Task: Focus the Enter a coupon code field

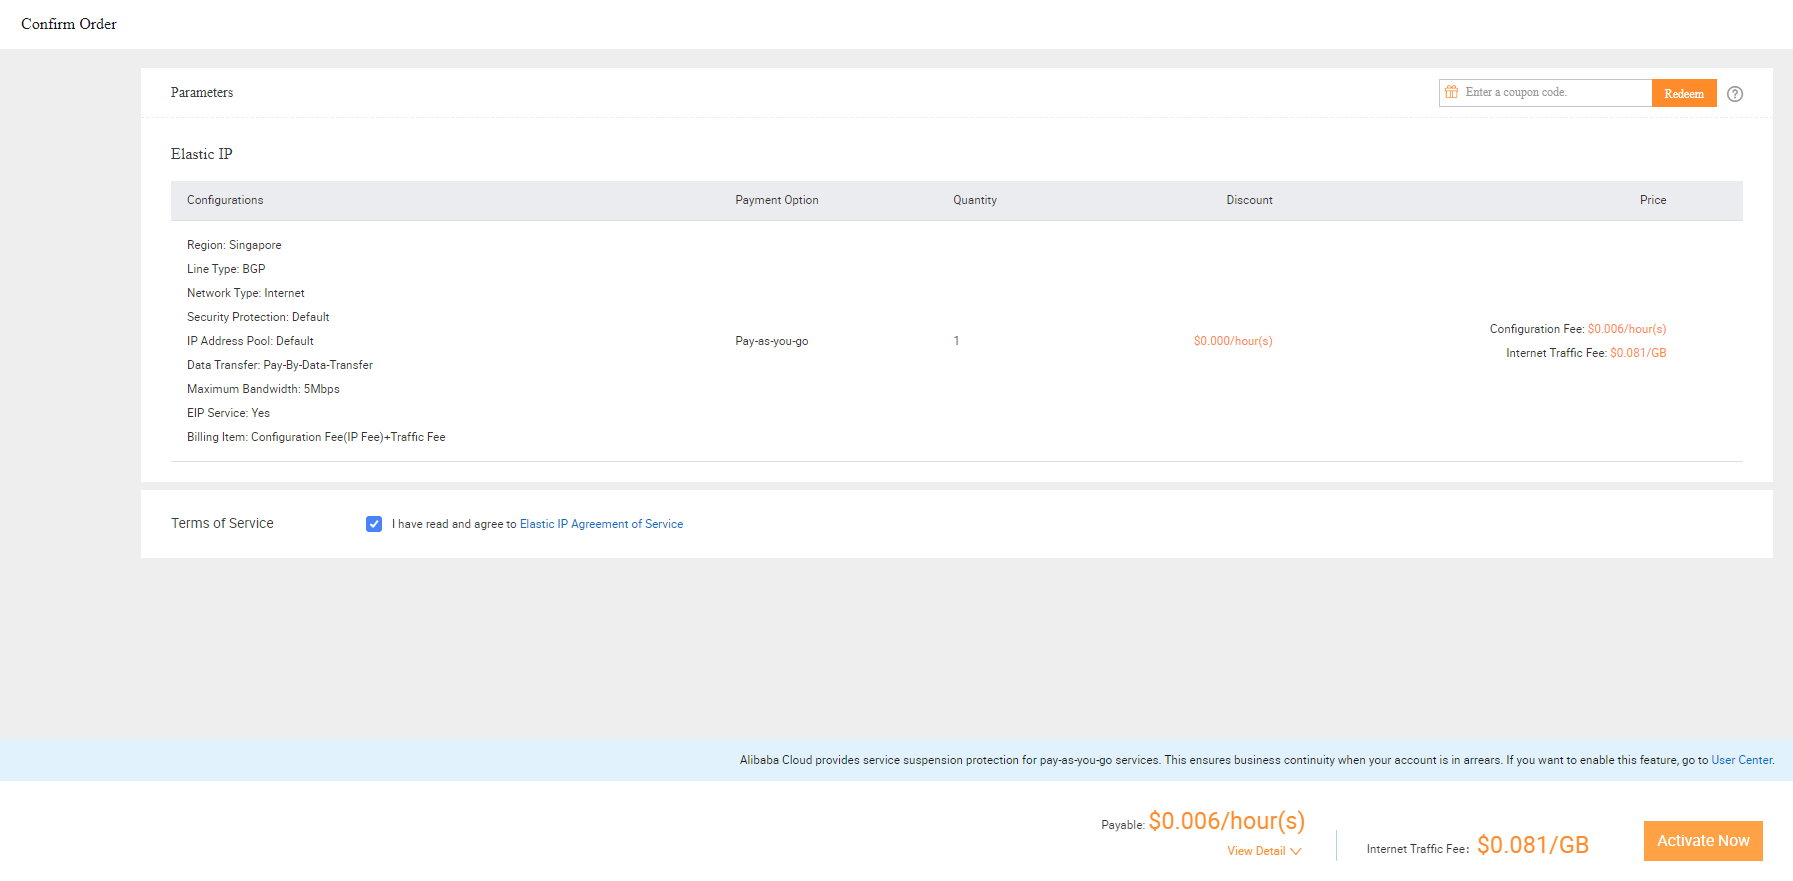Action: pyautogui.click(x=1553, y=92)
